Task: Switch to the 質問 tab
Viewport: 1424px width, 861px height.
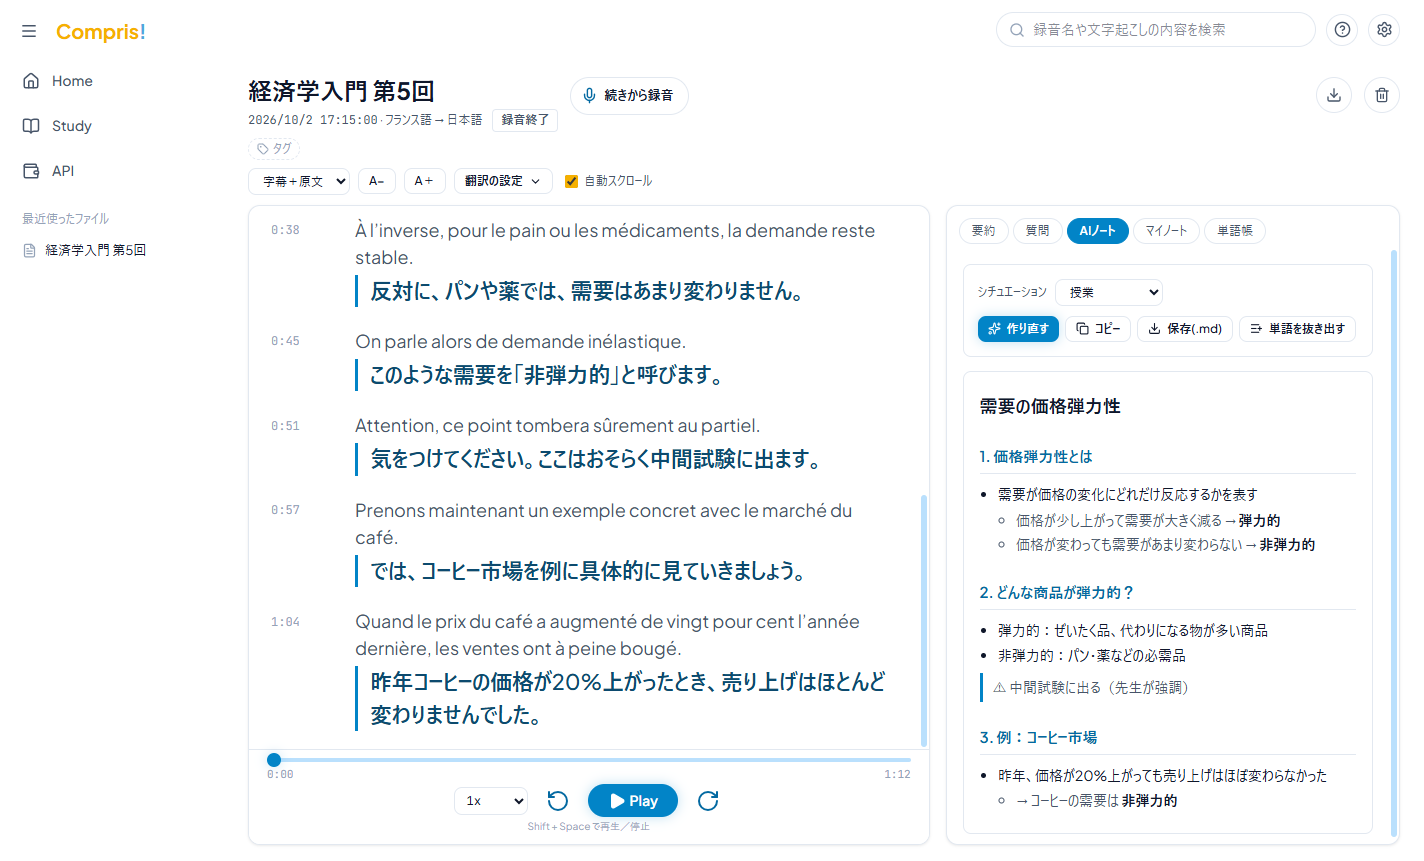Action: click(x=1038, y=231)
